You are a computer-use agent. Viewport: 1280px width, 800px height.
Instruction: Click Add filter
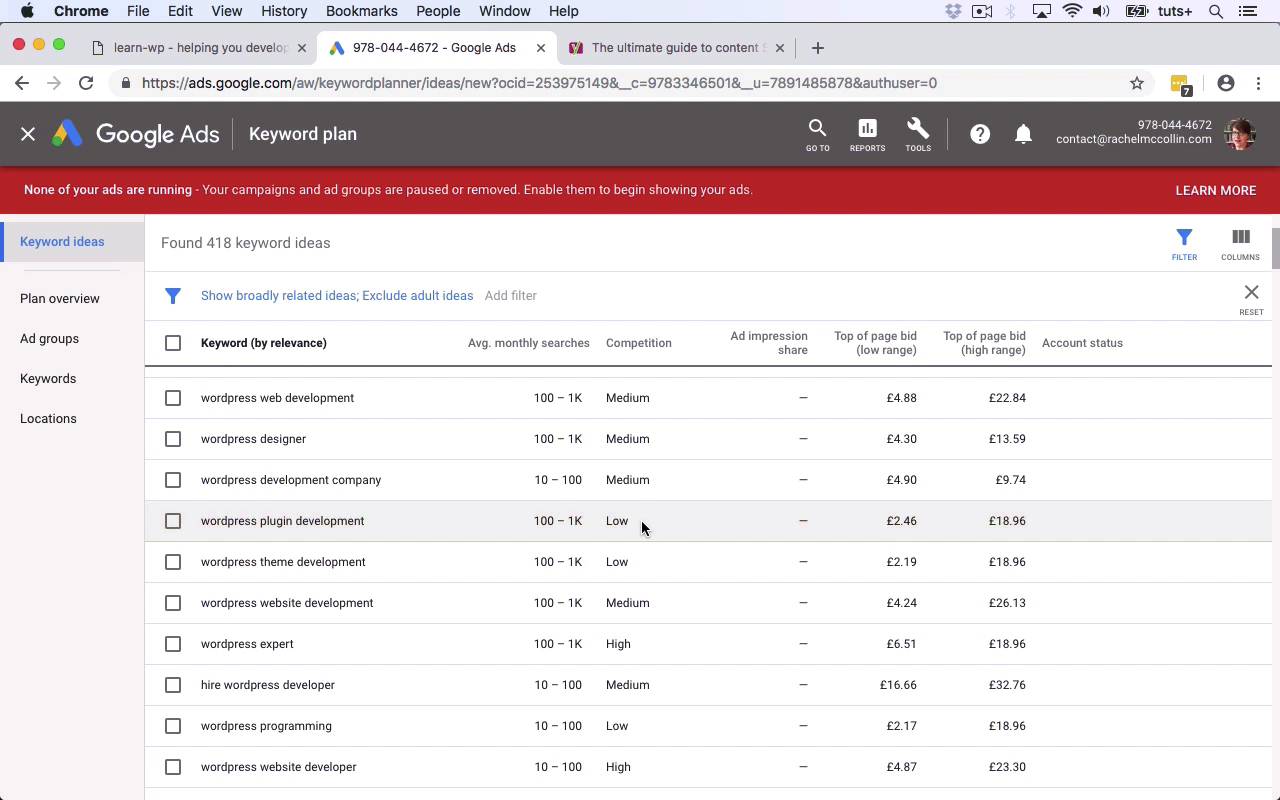(x=510, y=296)
